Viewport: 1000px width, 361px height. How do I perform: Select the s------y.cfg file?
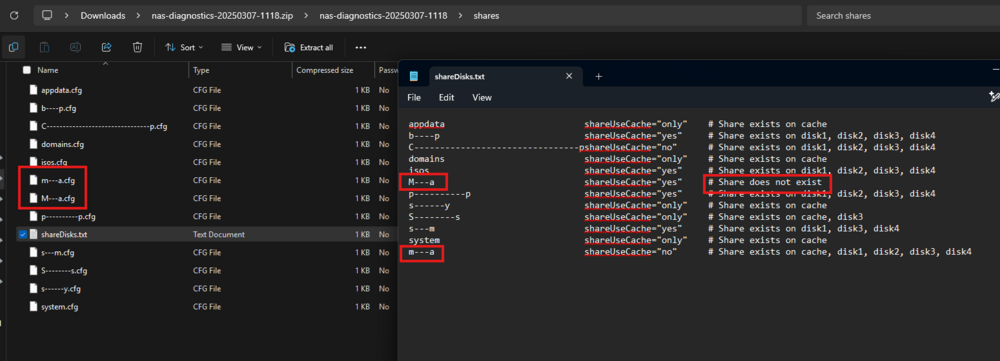(x=61, y=289)
